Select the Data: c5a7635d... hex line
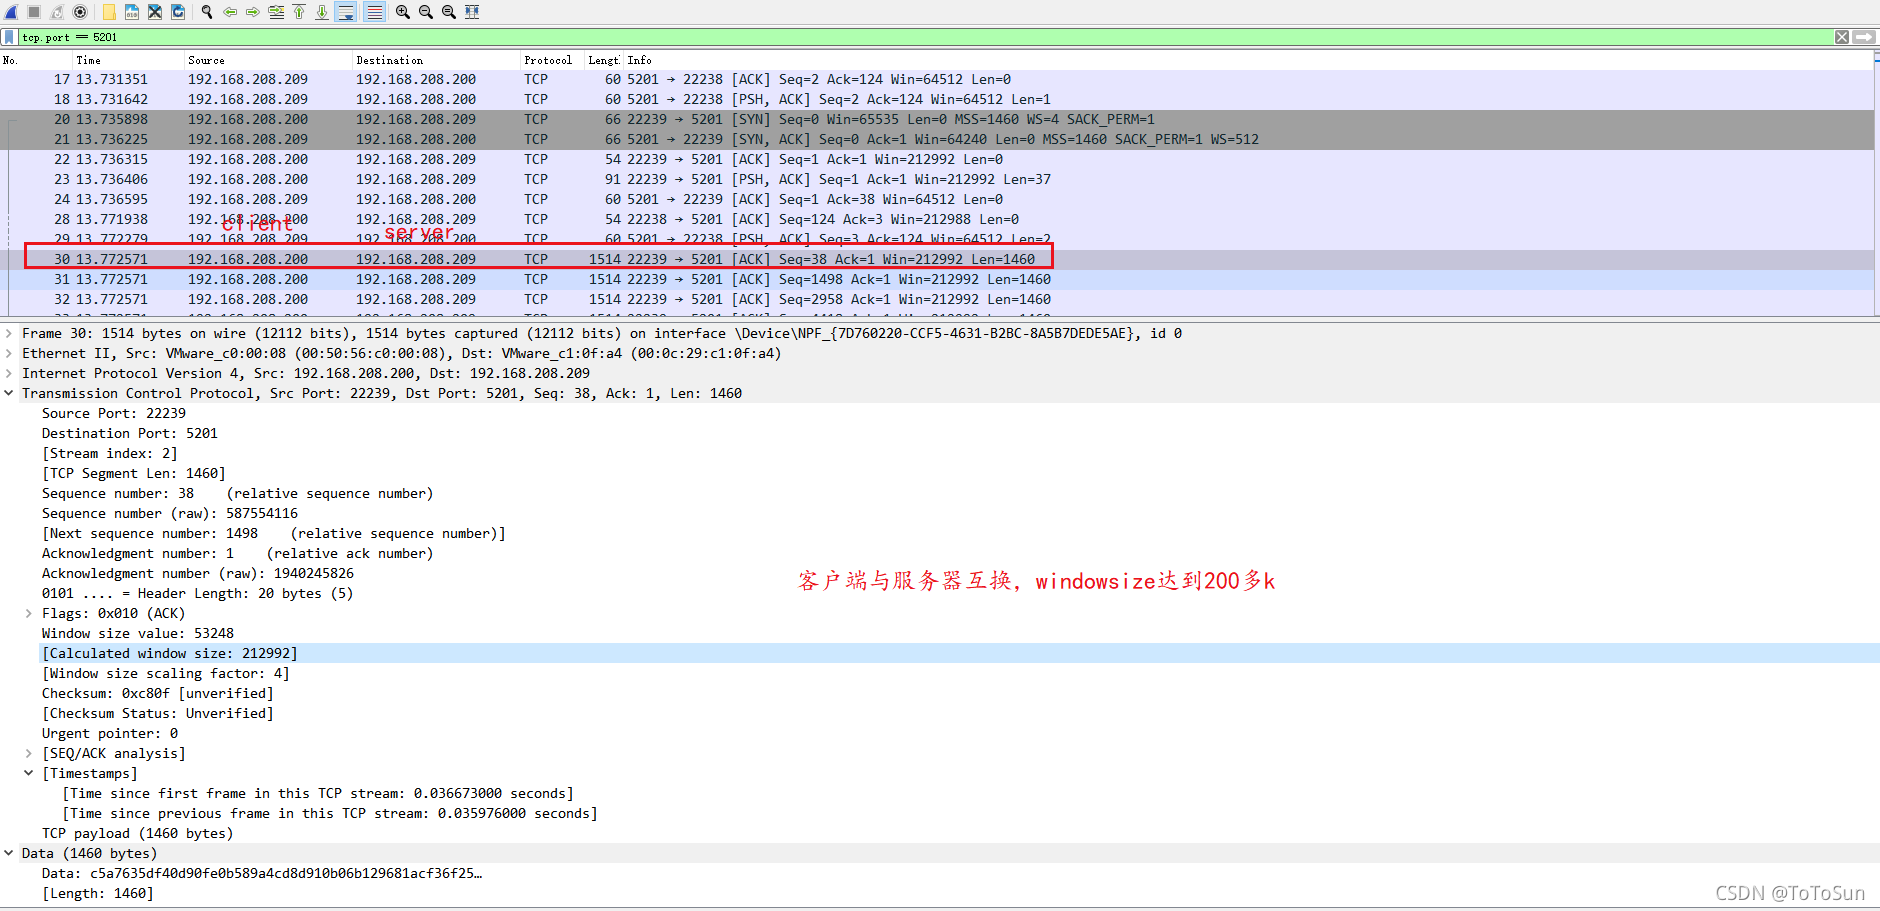Image resolution: width=1880 pixels, height=911 pixels. (x=262, y=873)
